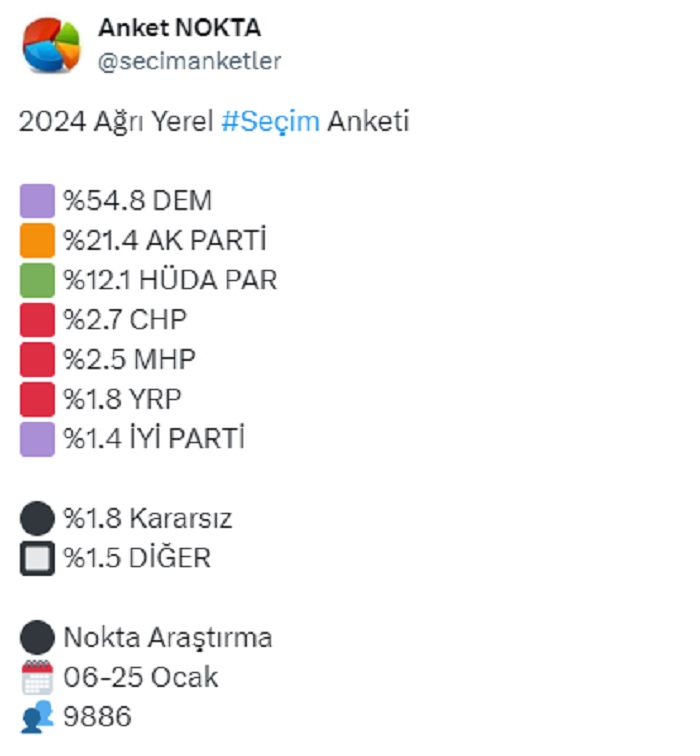The height and width of the screenshot is (756, 700).
Task: Click the black circle beside Nokta Araştırma
Action: click(x=37, y=638)
